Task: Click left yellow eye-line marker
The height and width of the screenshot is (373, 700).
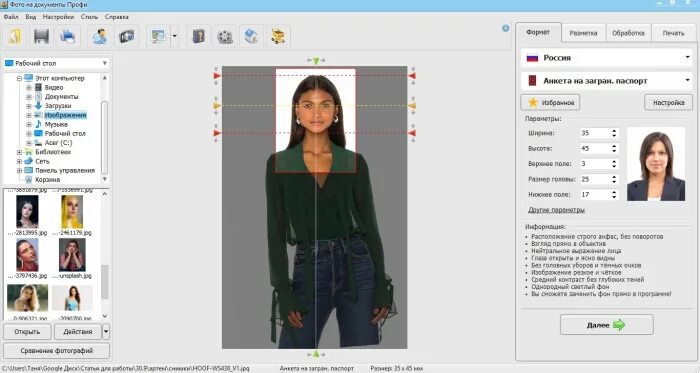Action: coord(217,106)
